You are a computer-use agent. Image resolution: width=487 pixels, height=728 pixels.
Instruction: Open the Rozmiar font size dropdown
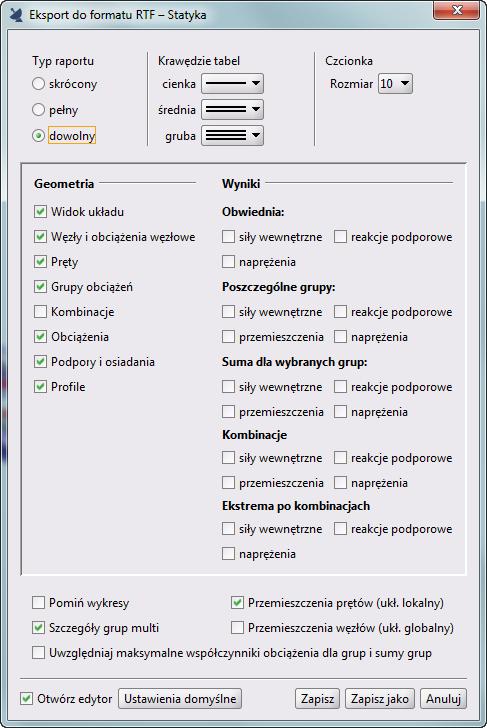click(395, 84)
